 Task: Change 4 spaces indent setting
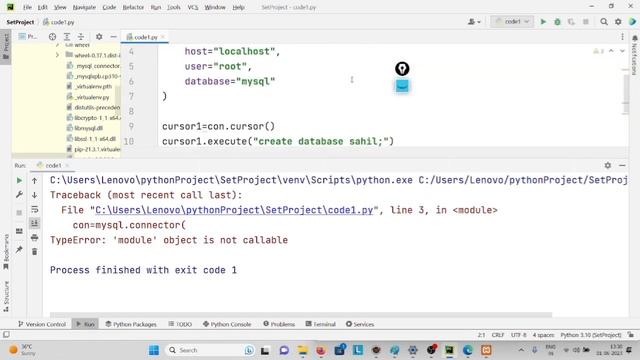coord(543,335)
